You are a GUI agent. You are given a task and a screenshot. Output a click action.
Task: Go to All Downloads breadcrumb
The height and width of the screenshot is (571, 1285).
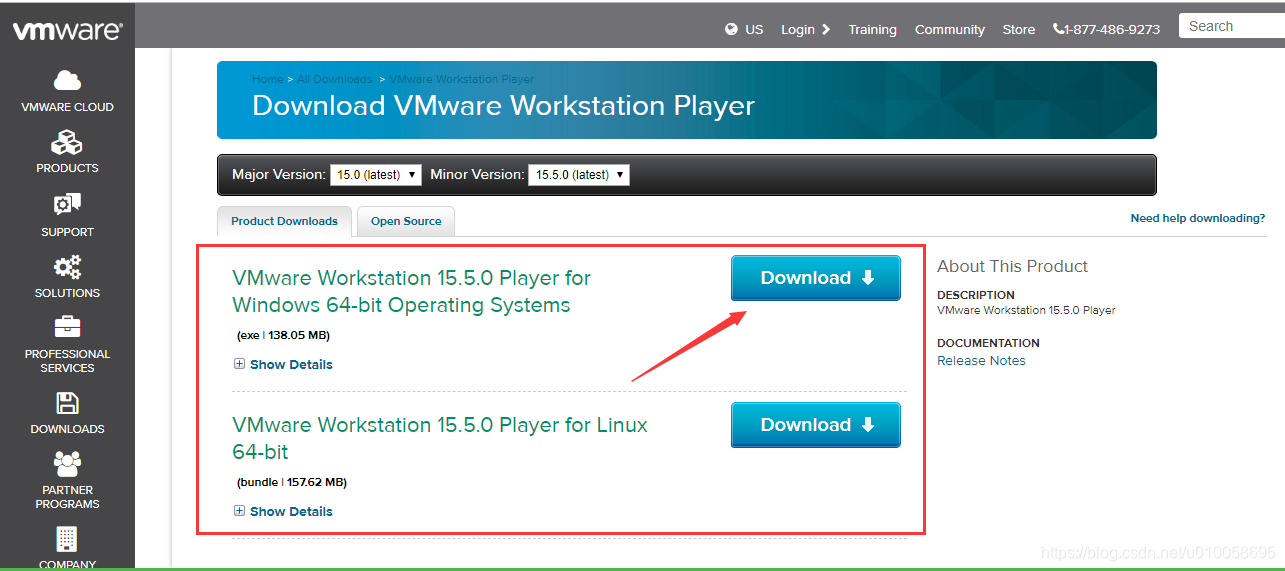[334, 79]
